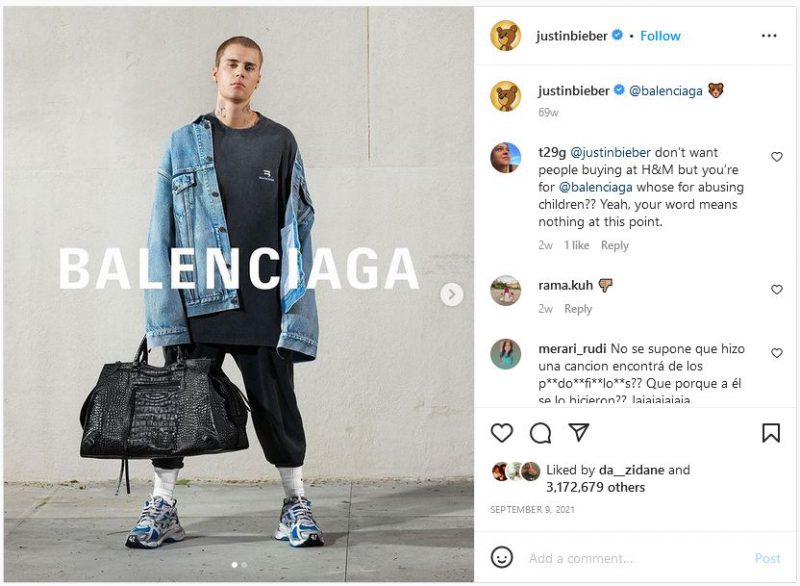The image size is (800, 586).
Task: Select second carousel dot indicator
Action: point(244,565)
